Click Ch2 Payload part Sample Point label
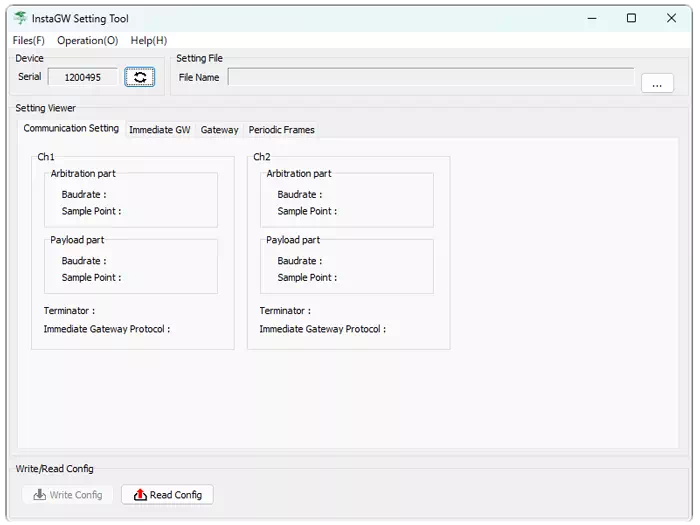The height and width of the screenshot is (525, 700). pyautogui.click(x=307, y=278)
